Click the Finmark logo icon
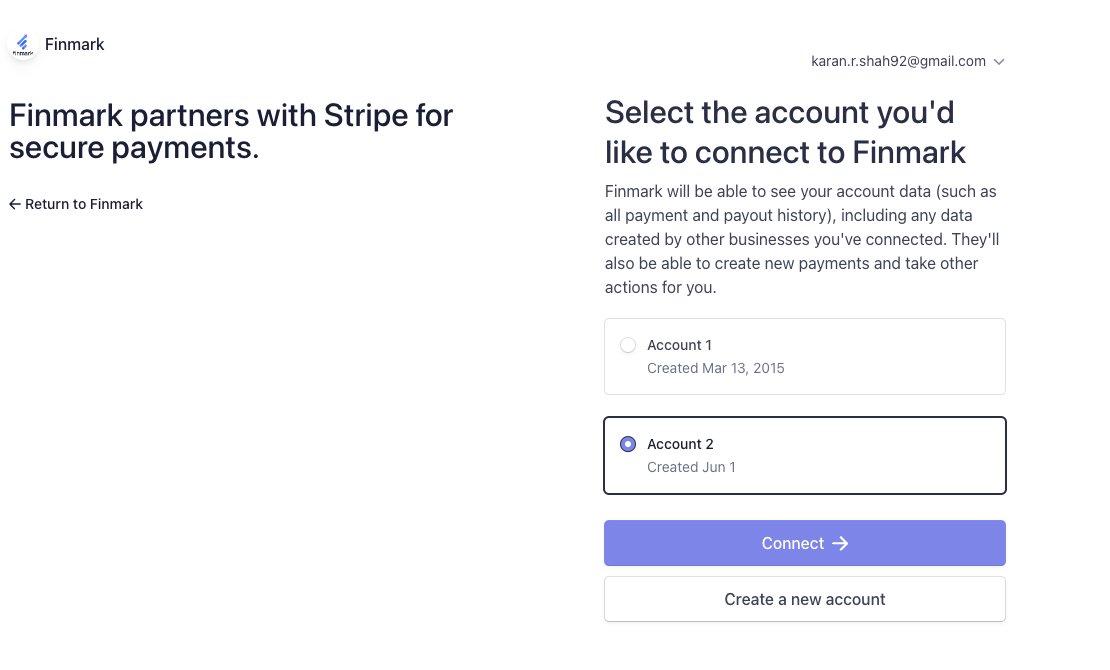Viewport: 1110px width, 670px height. point(22,45)
